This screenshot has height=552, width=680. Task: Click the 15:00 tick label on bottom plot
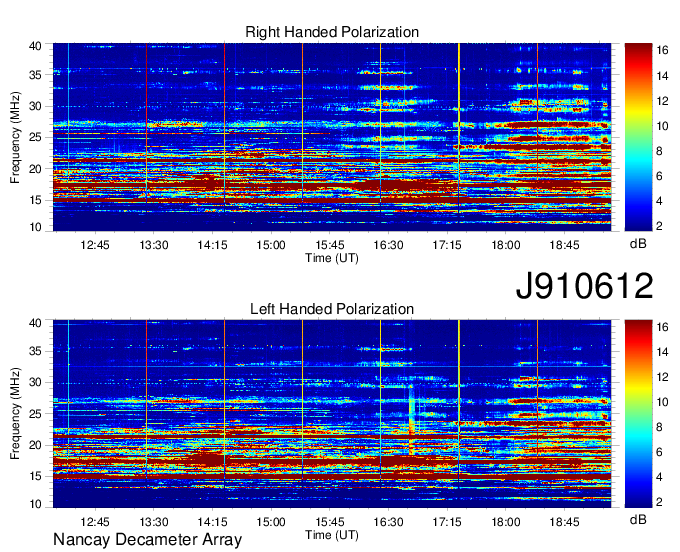click(x=271, y=522)
